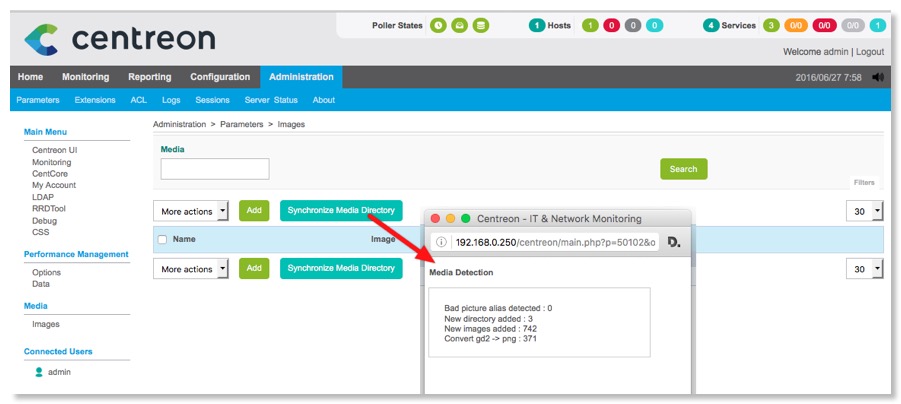
Task: Click the site info icon in address bar
Action: pyautogui.click(x=442, y=242)
